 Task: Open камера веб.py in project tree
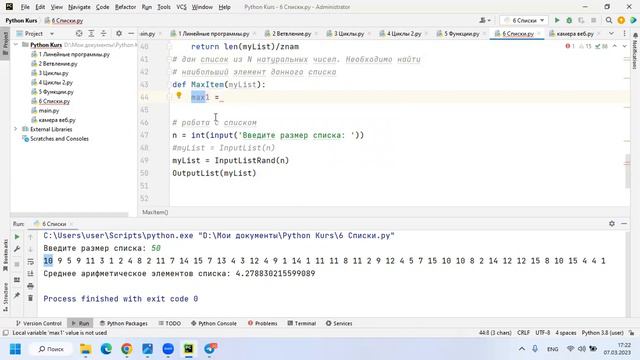click(x=57, y=120)
